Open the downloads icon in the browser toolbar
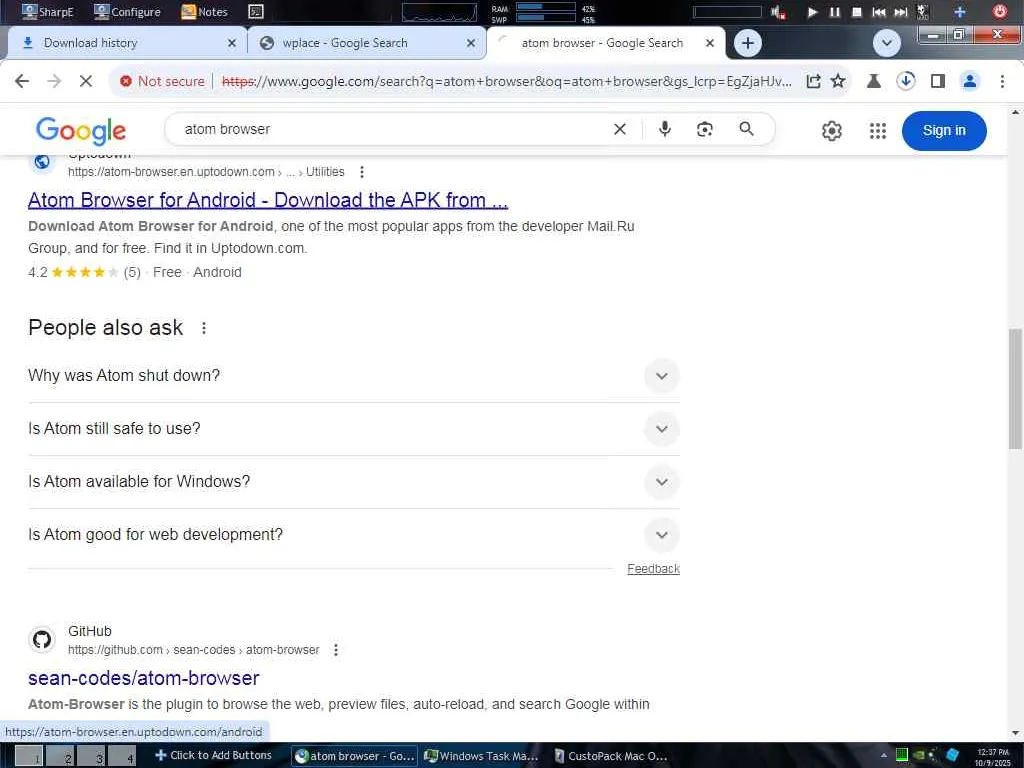 tap(906, 81)
